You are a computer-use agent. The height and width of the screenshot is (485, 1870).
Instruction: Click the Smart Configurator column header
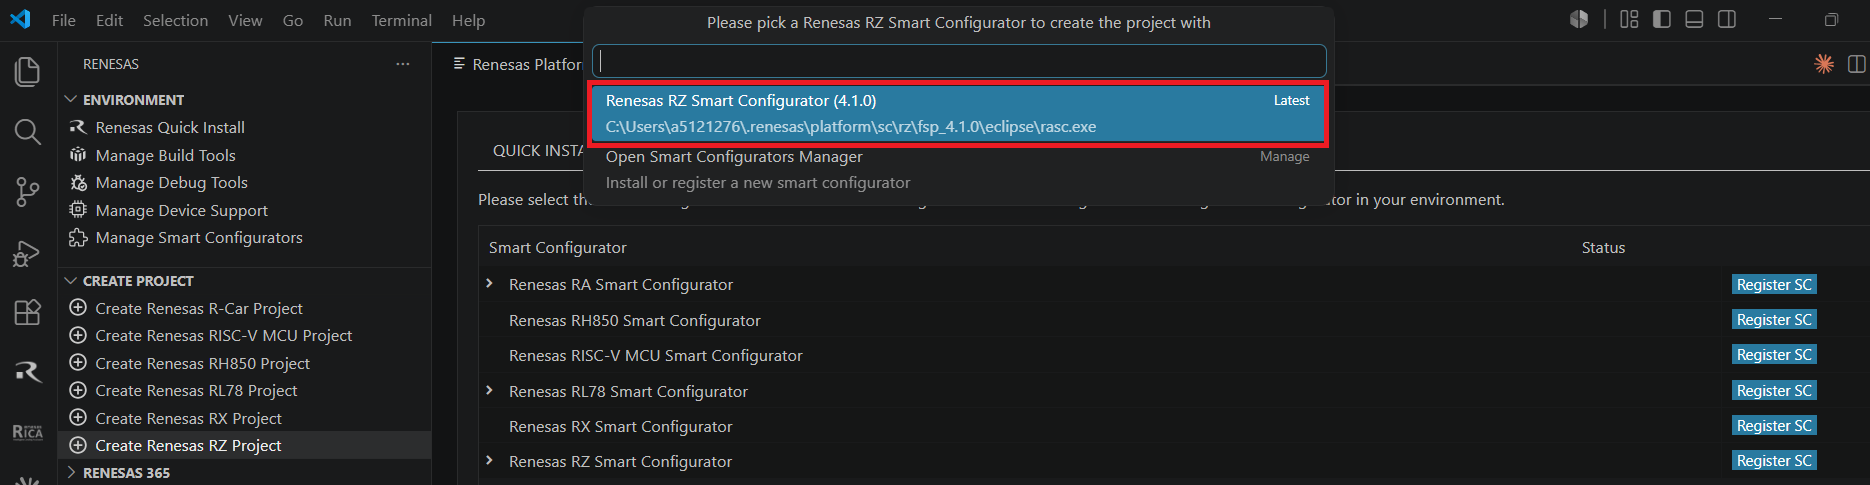pos(557,247)
